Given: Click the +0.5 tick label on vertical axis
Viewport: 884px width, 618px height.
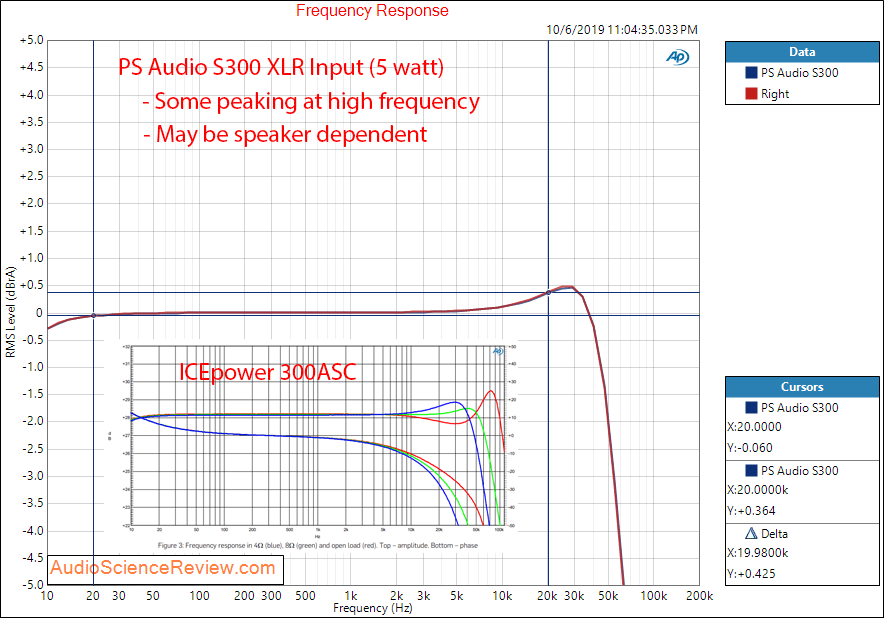Looking at the screenshot, I should pos(32,285).
